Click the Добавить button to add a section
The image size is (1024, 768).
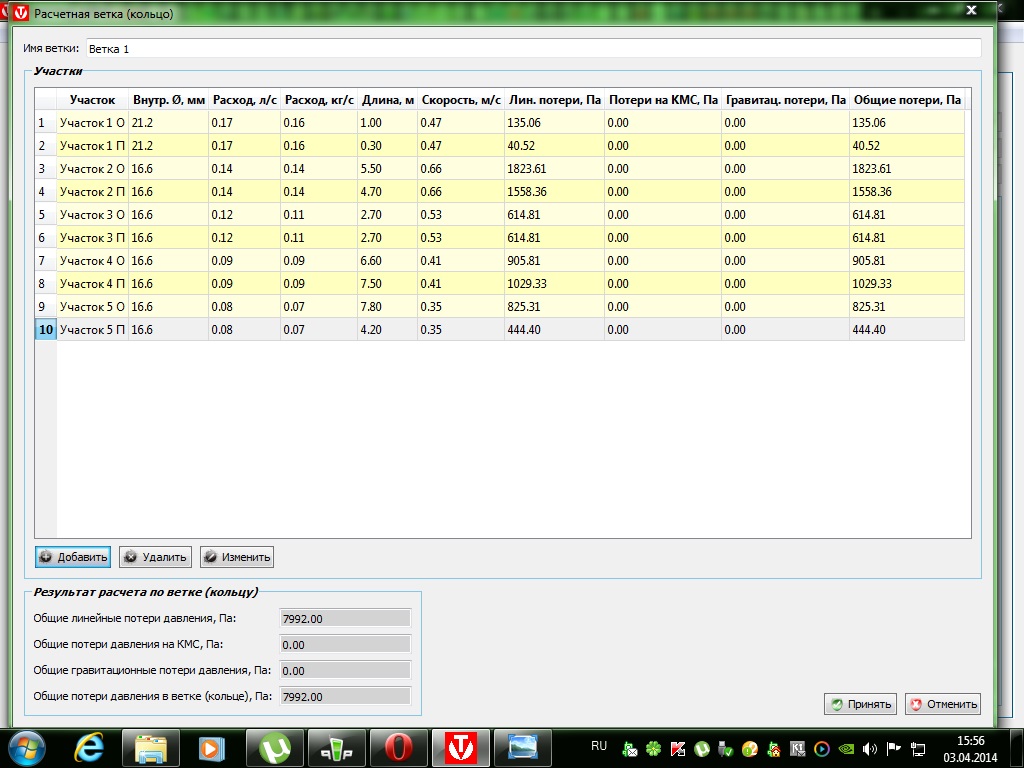coord(73,557)
